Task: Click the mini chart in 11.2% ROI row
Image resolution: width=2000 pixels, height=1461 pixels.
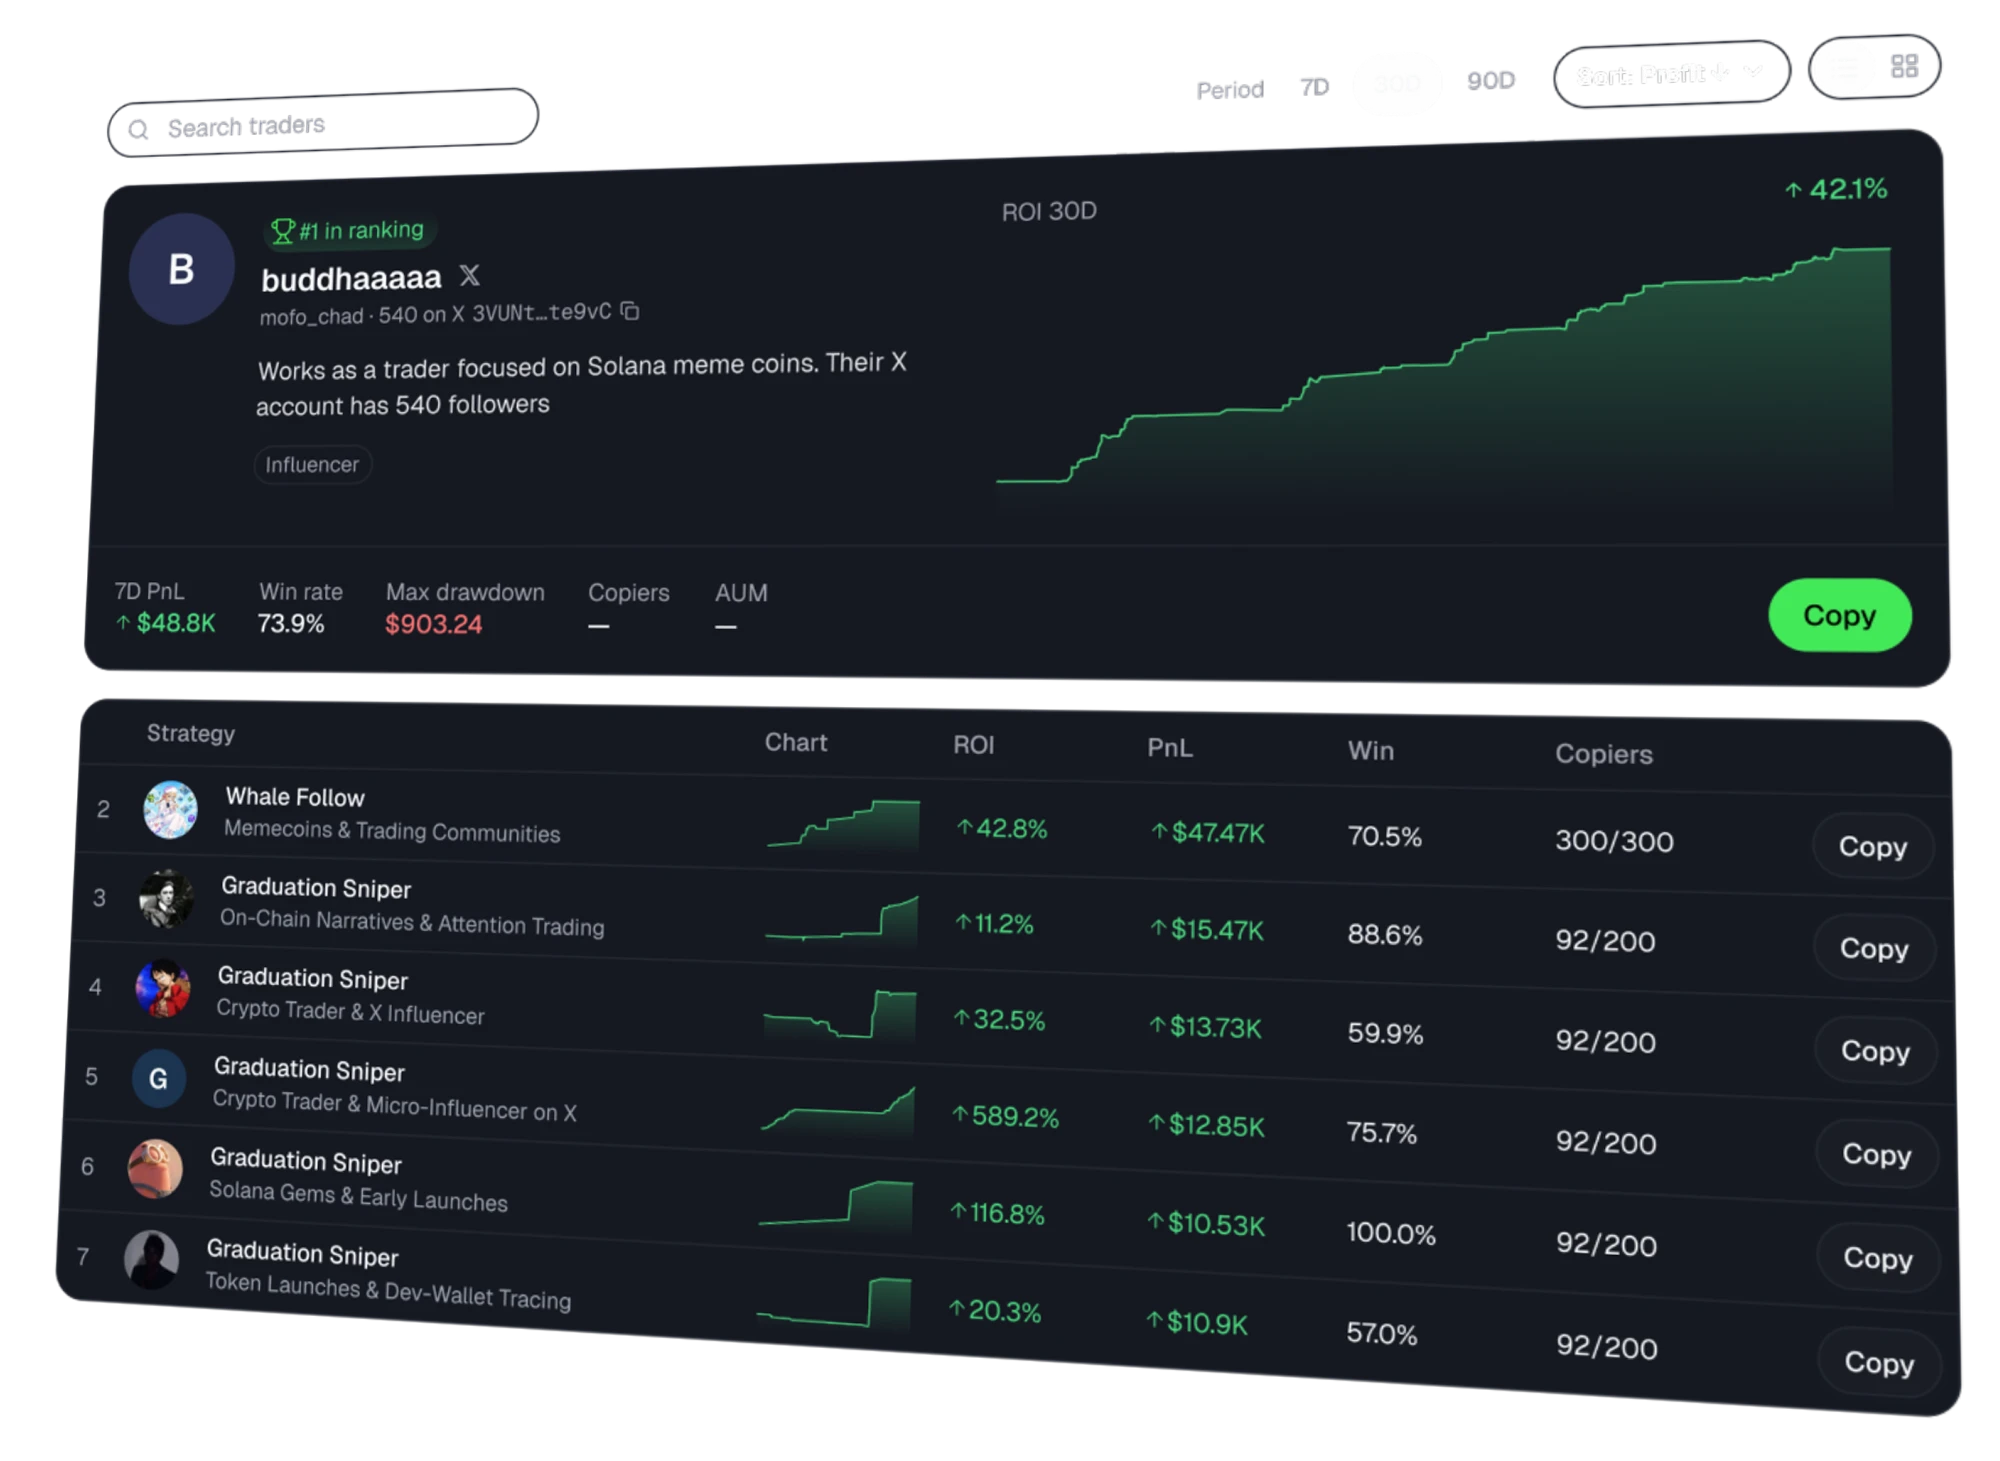Action: (x=841, y=920)
